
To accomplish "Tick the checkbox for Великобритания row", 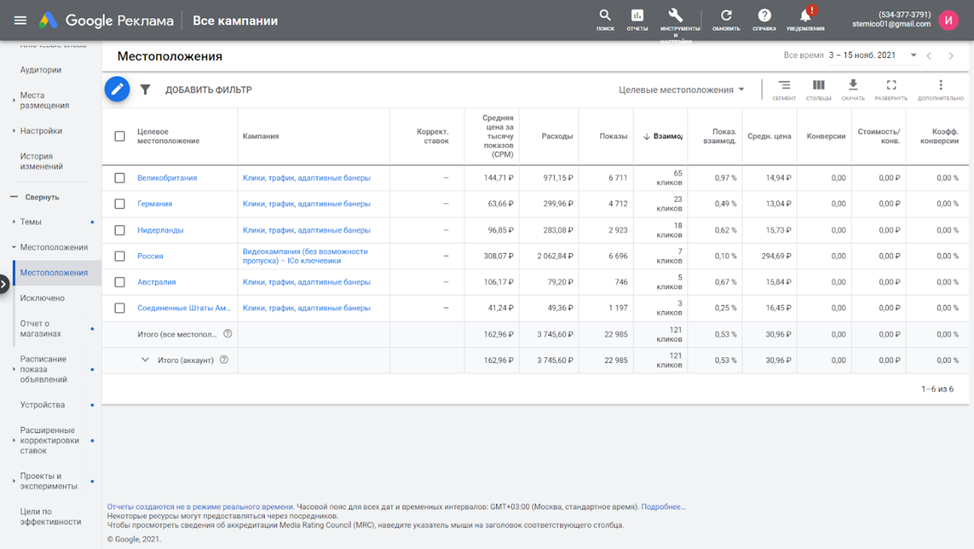I will pos(120,178).
